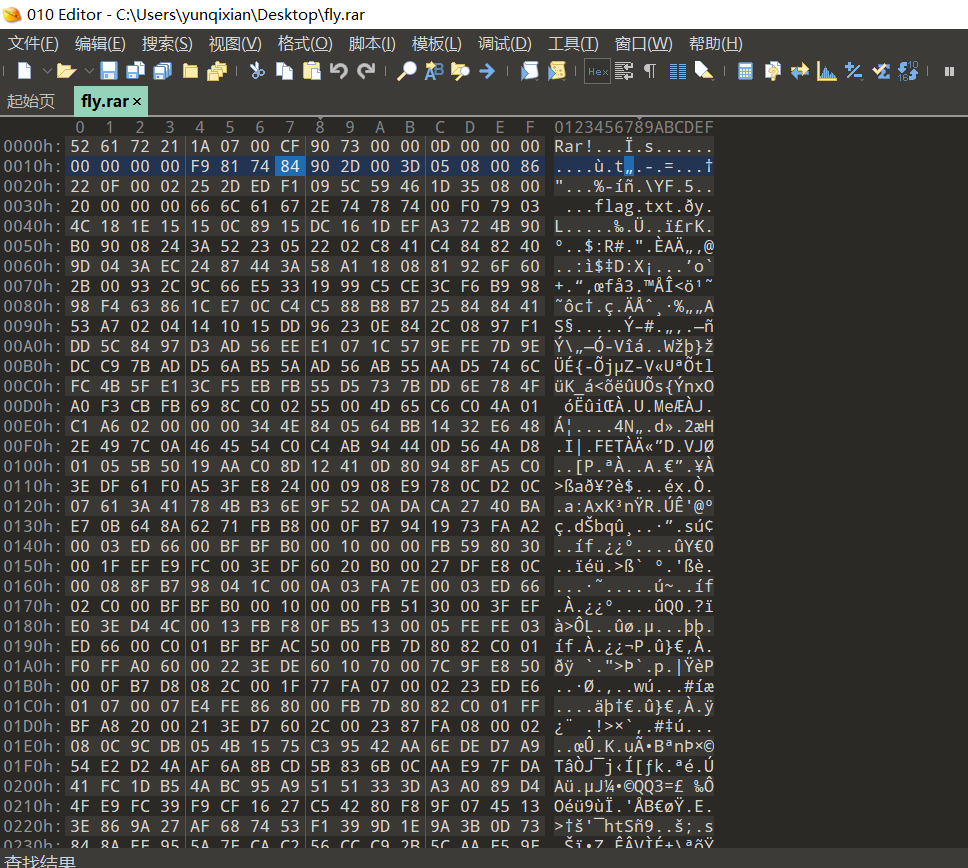Click the Close All files icon
968x868 pixels.
click(217, 72)
